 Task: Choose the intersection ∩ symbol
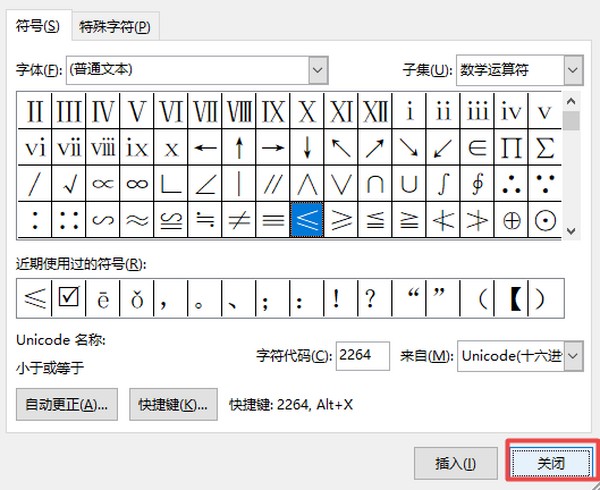(x=375, y=184)
